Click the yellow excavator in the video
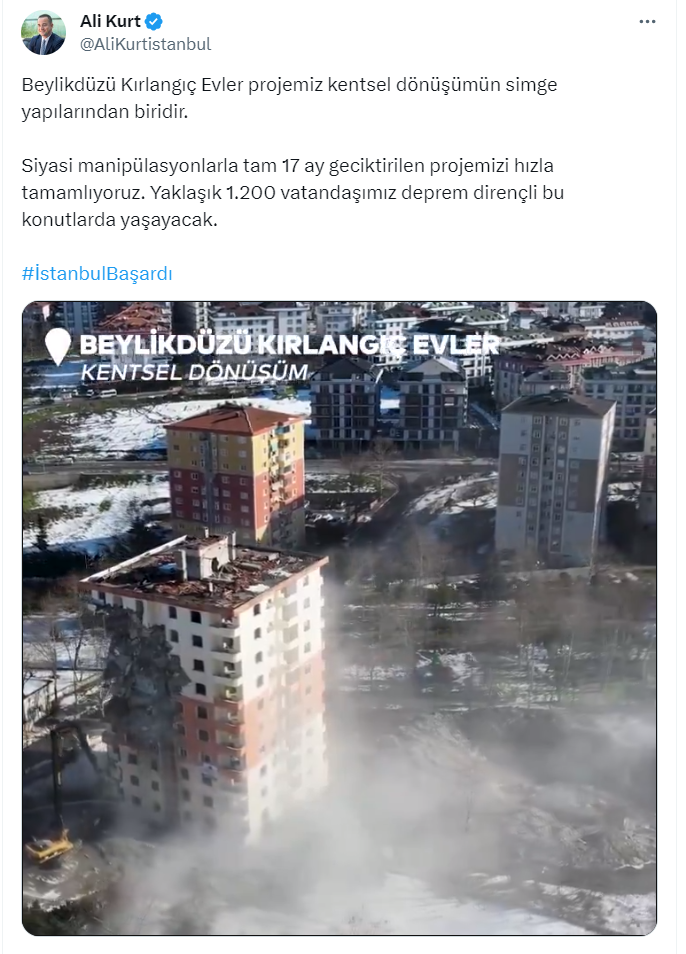 (x=50, y=847)
